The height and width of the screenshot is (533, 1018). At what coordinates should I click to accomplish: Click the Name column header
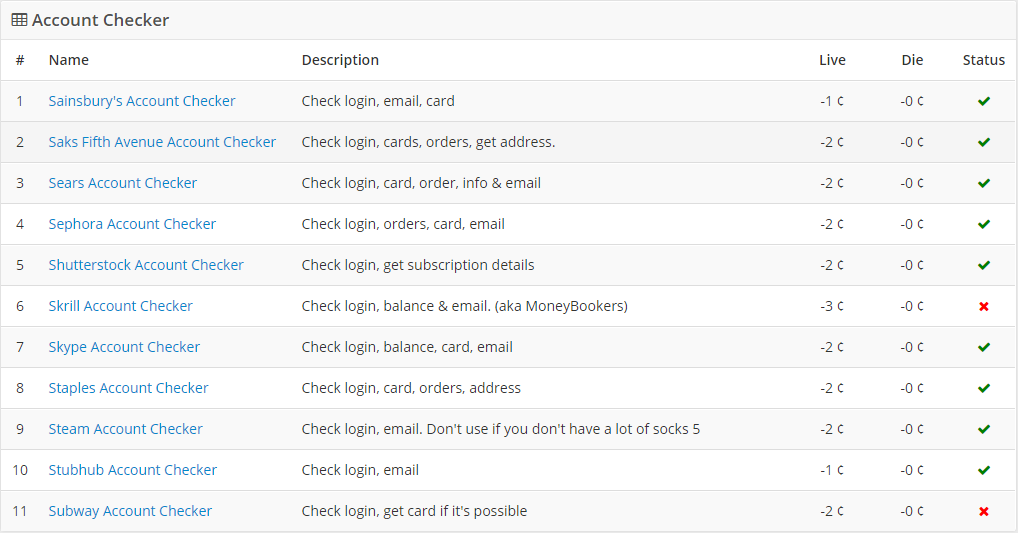pos(69,60)
